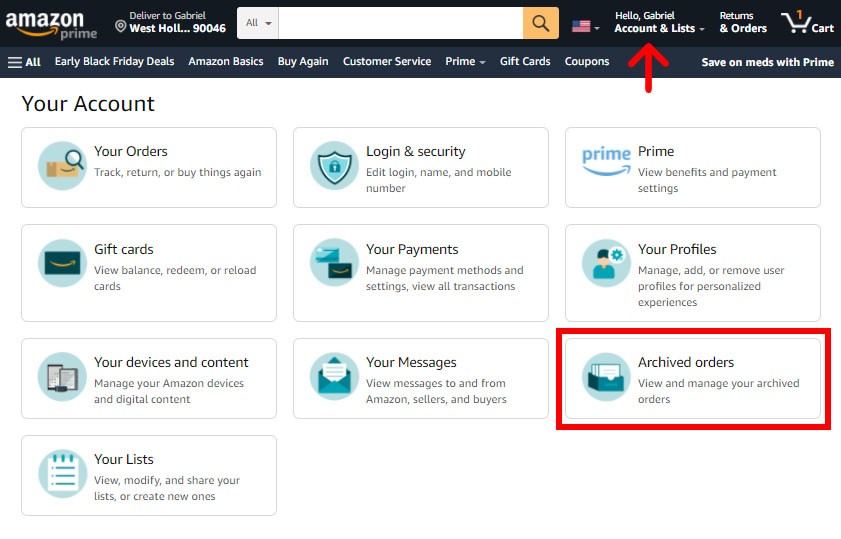Viewport: 841px width, 539px height.
Task: Click the Your Profiles person icon
Action: [606, 264]
